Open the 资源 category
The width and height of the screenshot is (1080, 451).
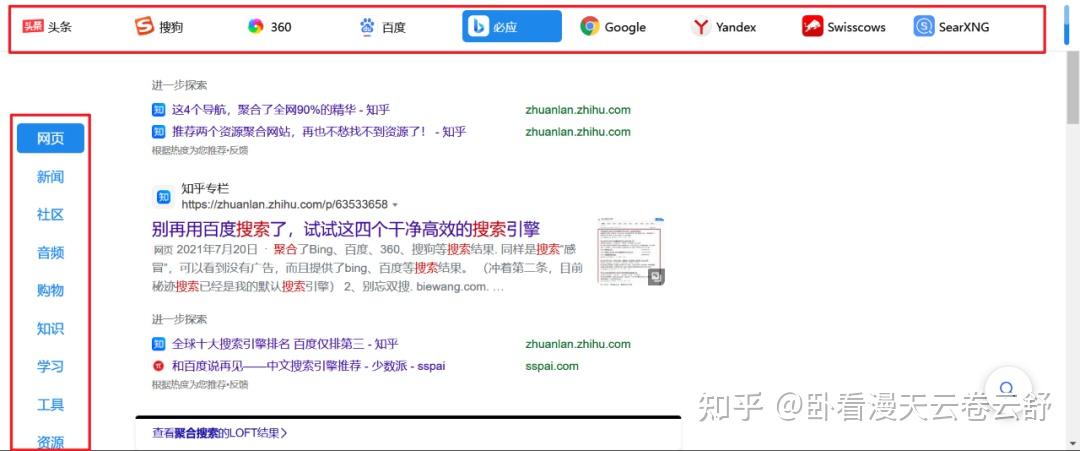(x=50, y=441)
